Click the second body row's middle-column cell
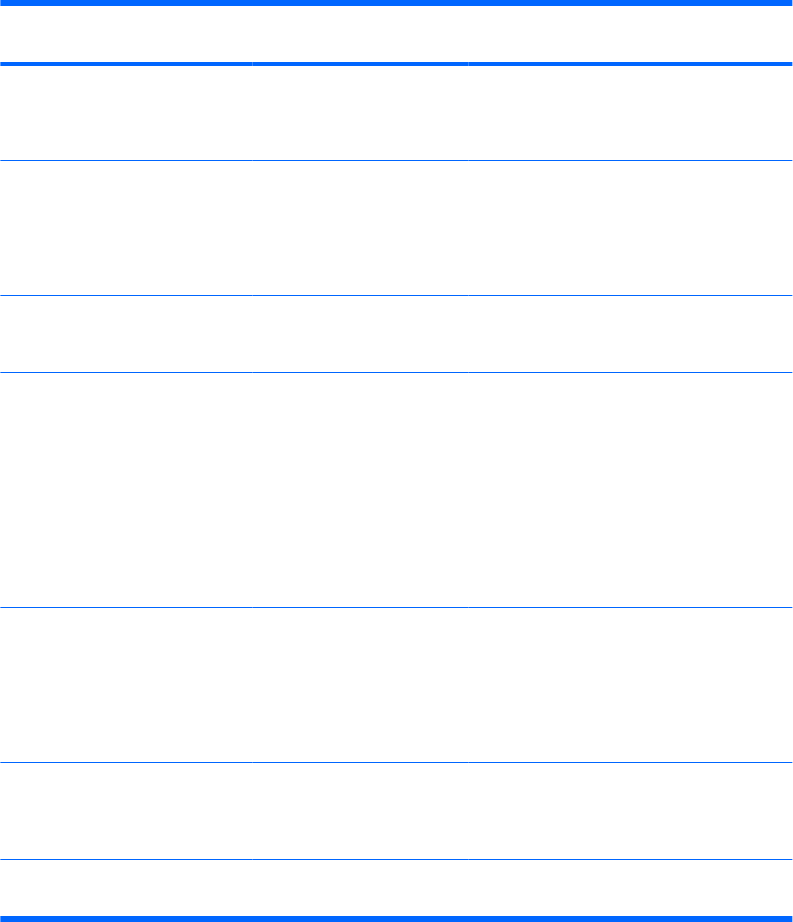Viewport: 793px width, 922px height. pos(360,228)
